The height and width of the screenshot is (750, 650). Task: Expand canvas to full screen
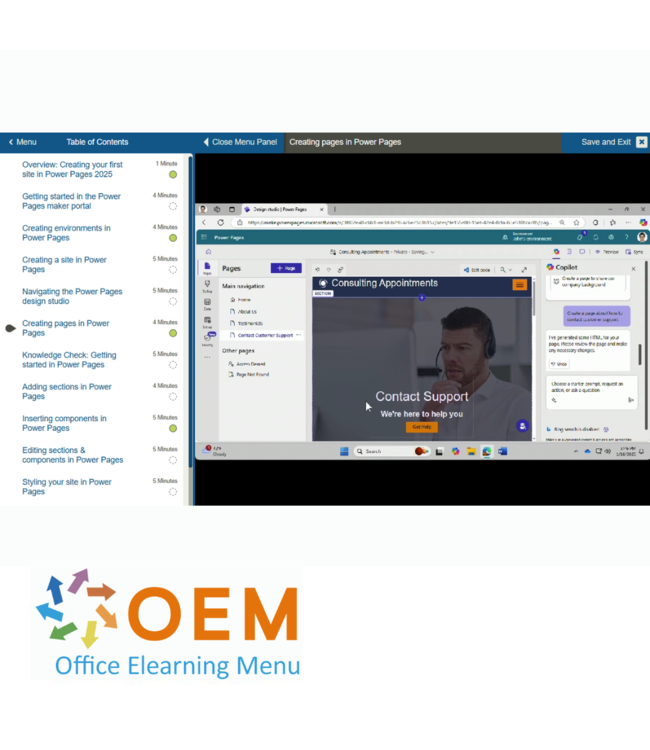[x=524, y=270]
